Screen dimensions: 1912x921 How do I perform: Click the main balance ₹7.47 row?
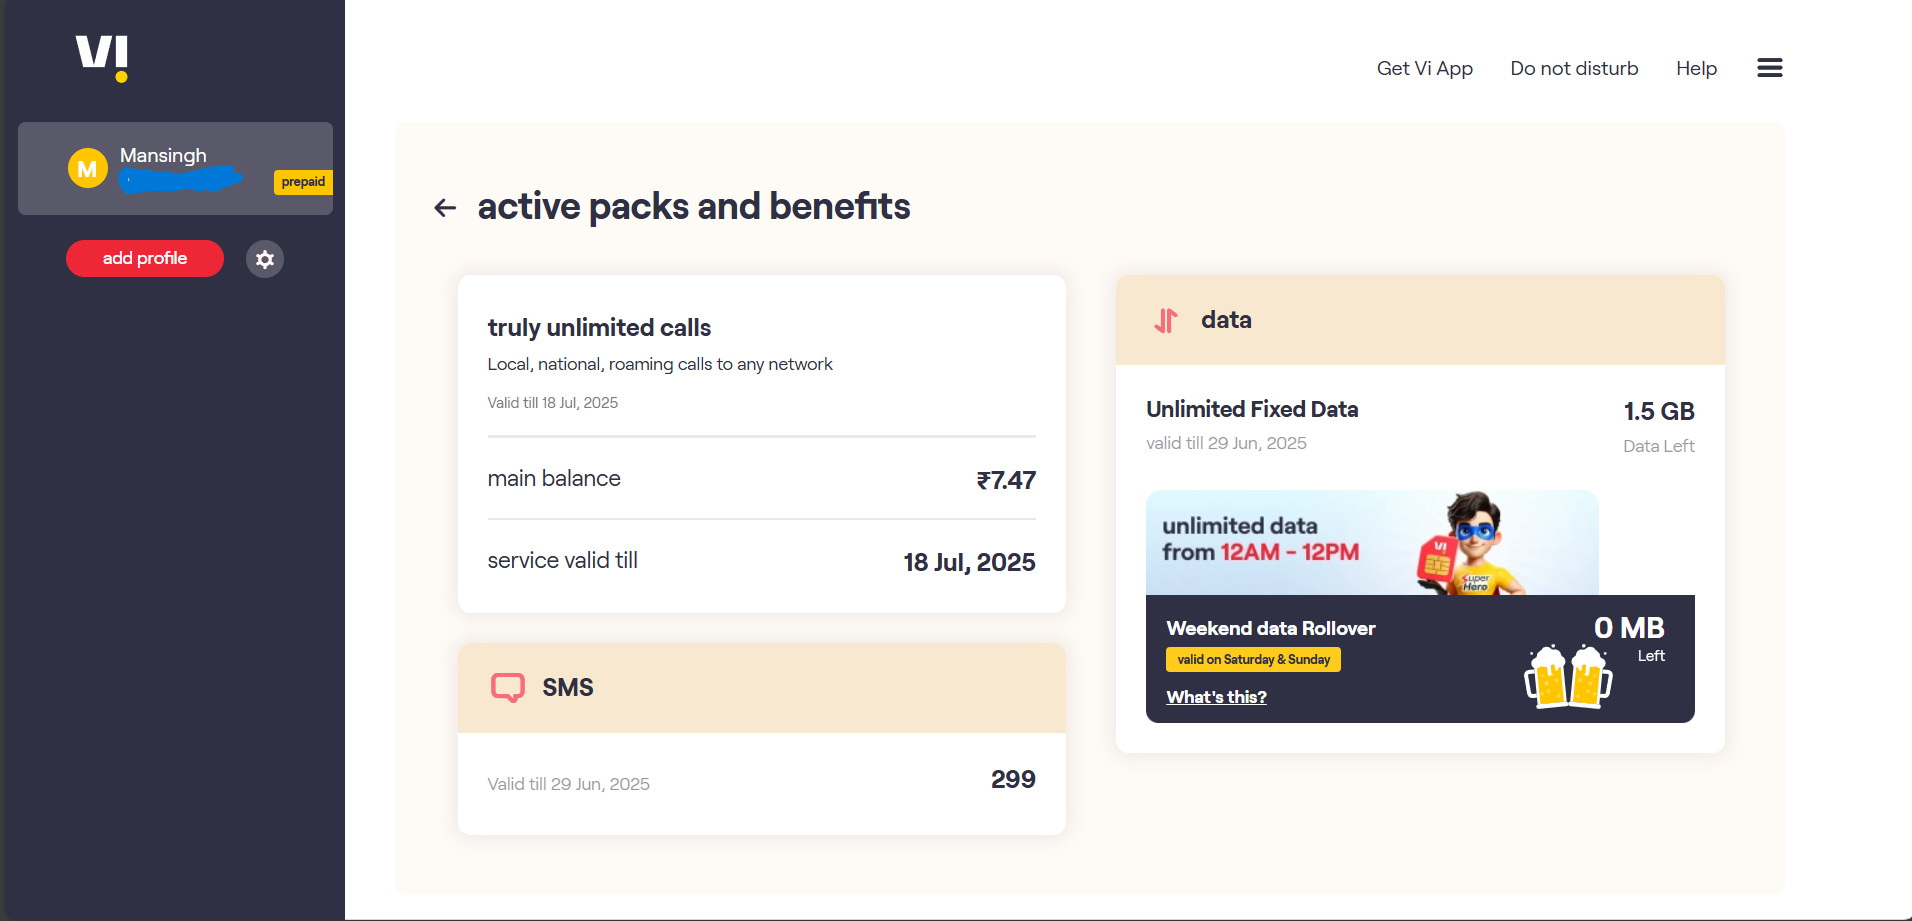[761, 479]
